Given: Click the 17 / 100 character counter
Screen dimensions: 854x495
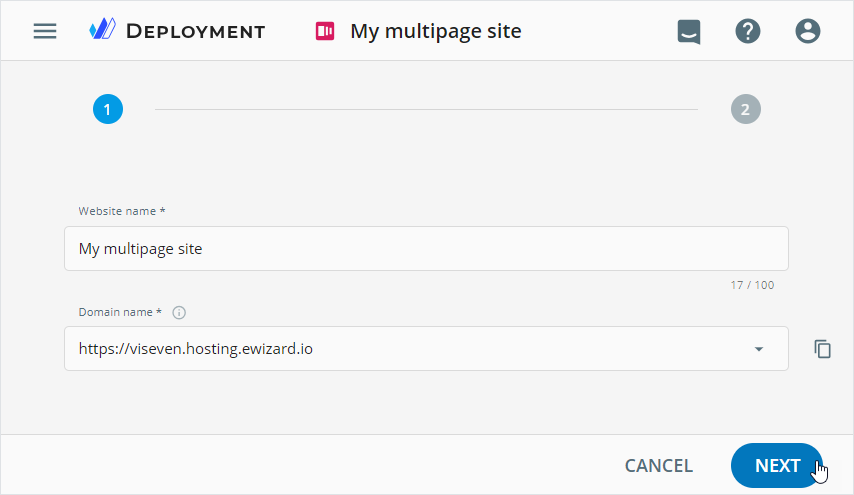Looking at the screenshot, I should click(x=752, y=285).
